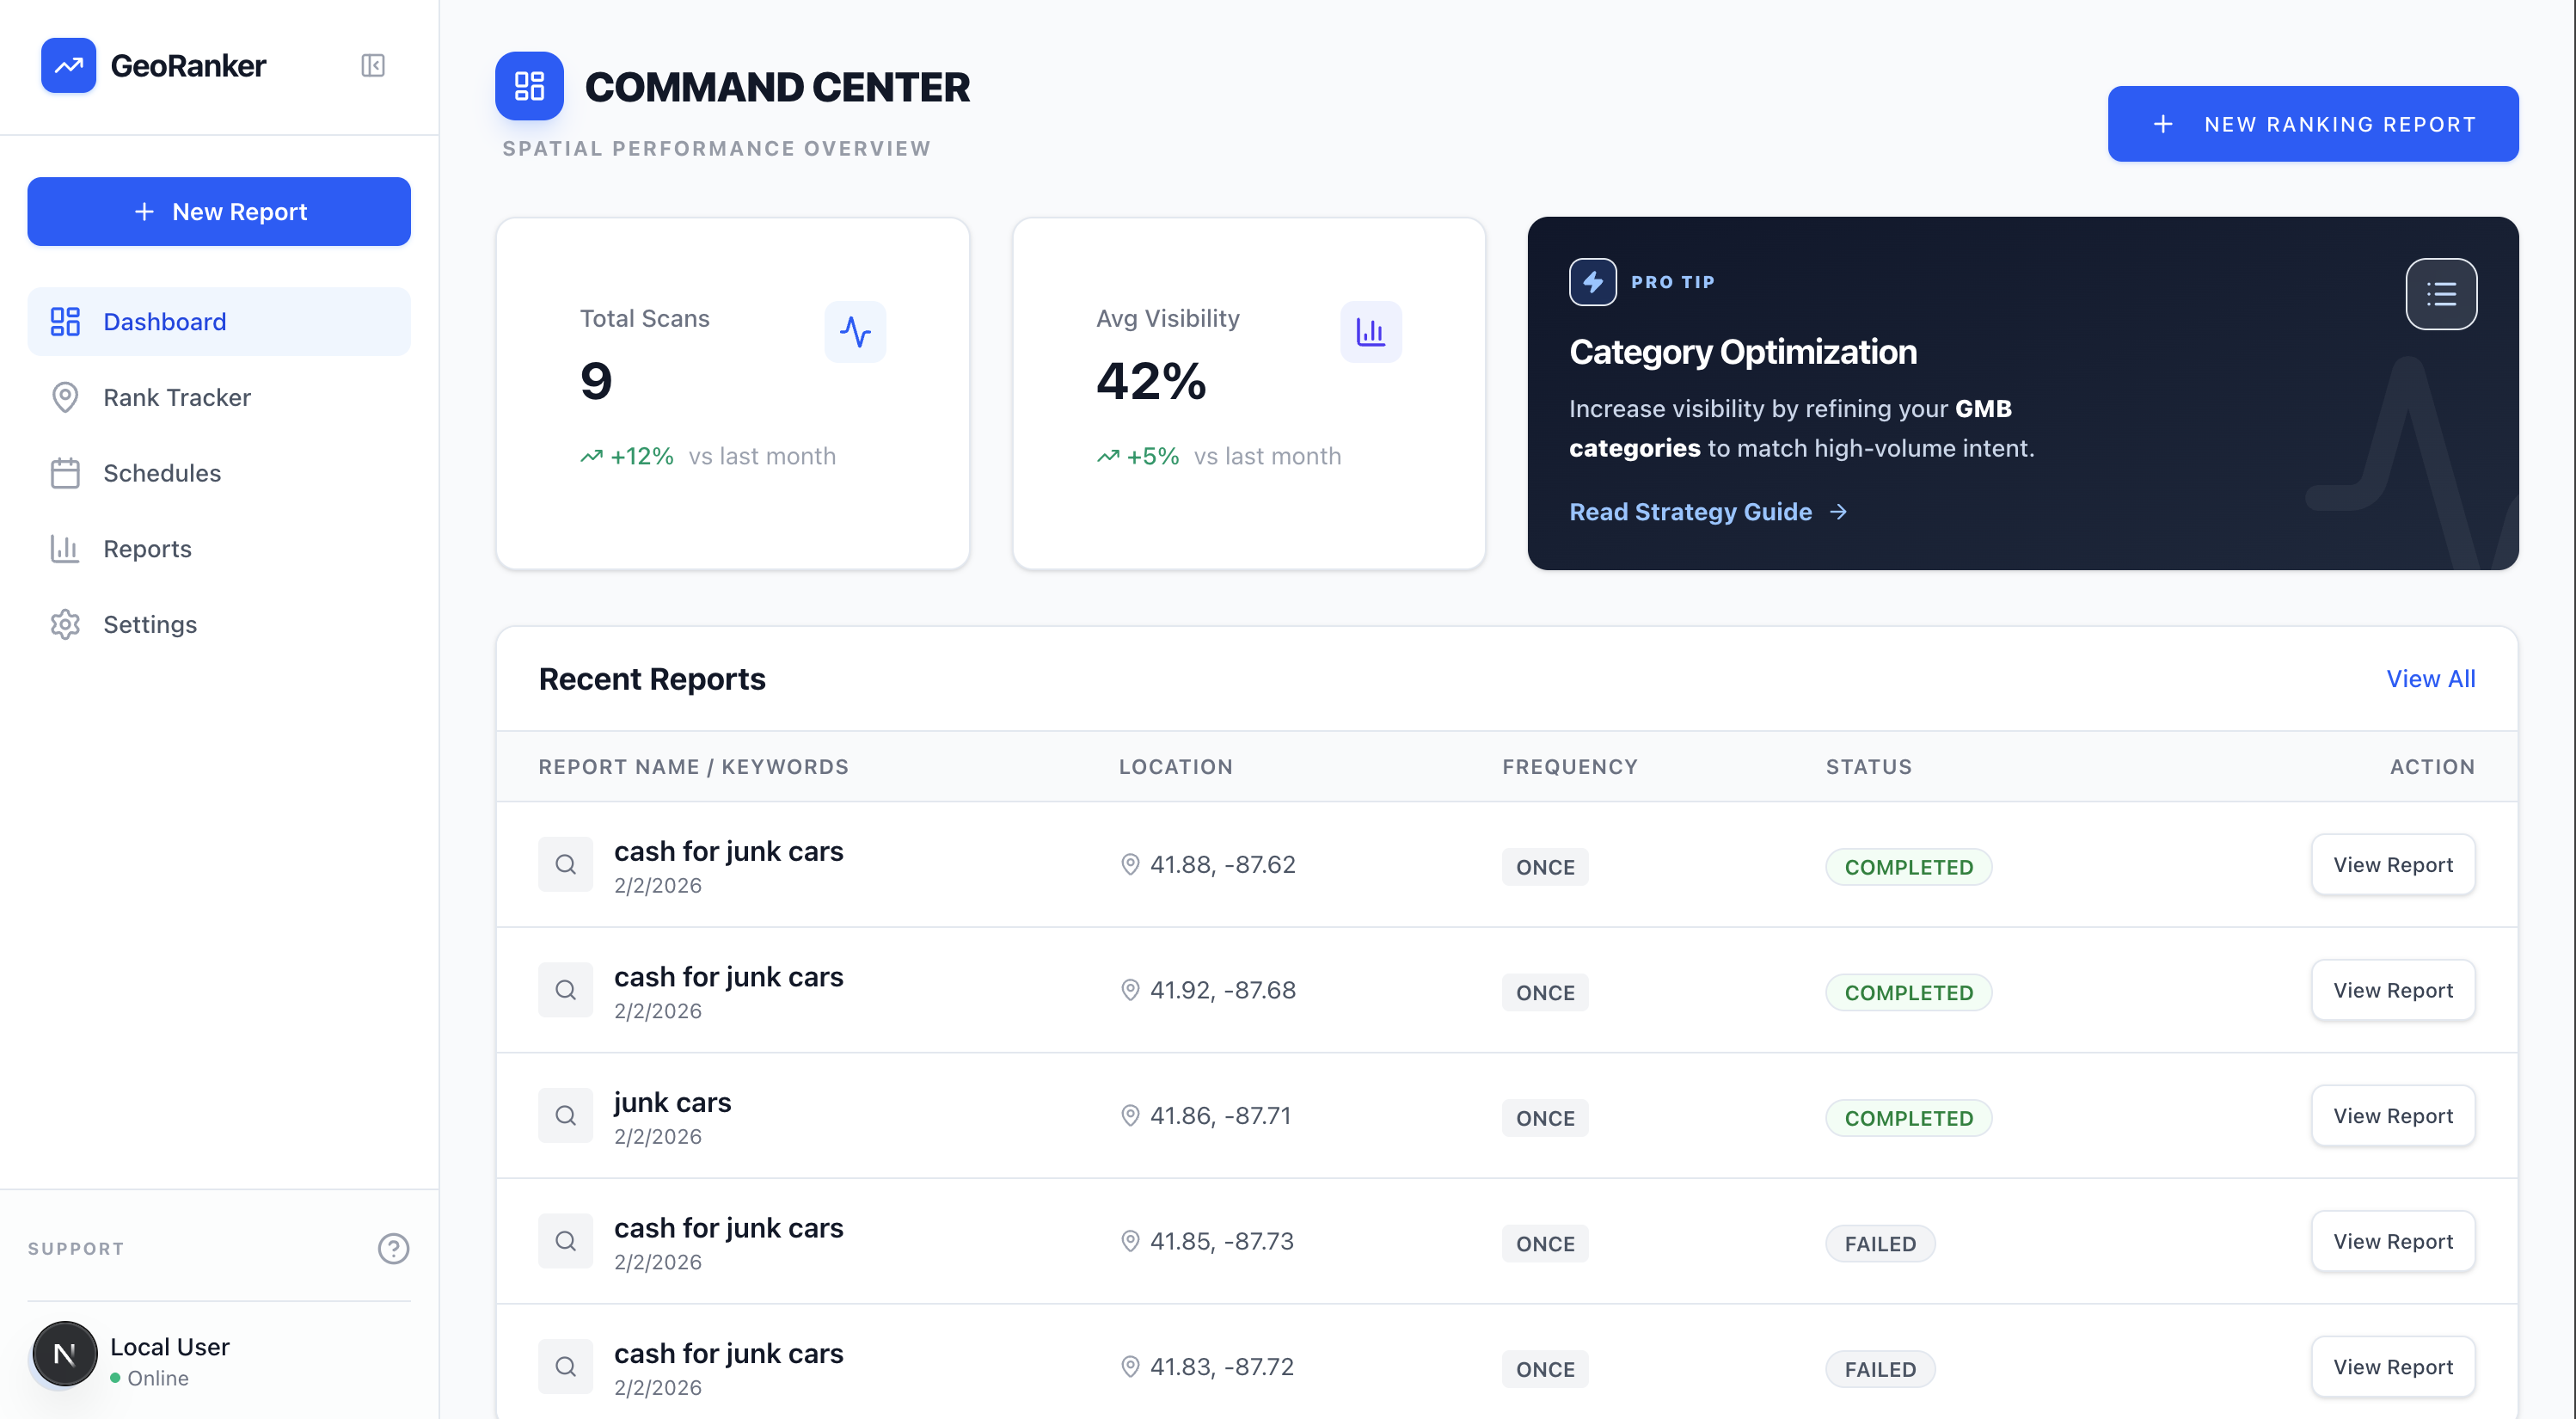This screenshot has width=2576, height=1419.
Task: Click the GeoRanker logo icon
Action: (x=67, y=65)
